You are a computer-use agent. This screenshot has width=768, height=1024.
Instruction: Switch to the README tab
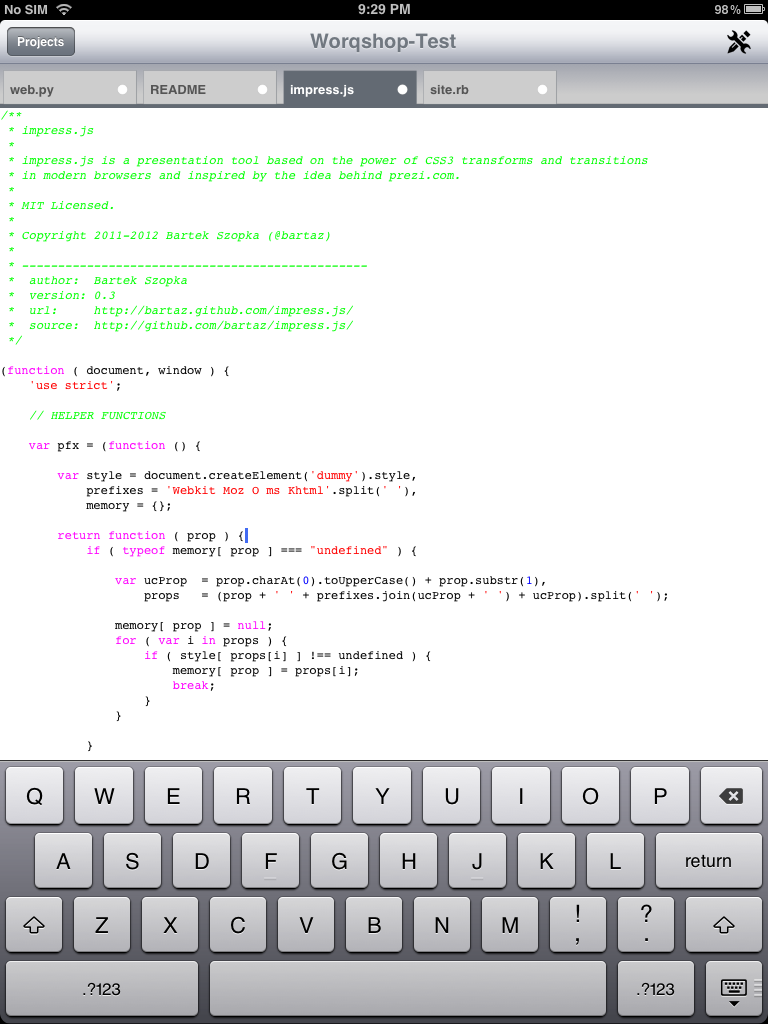click(208, 89)
